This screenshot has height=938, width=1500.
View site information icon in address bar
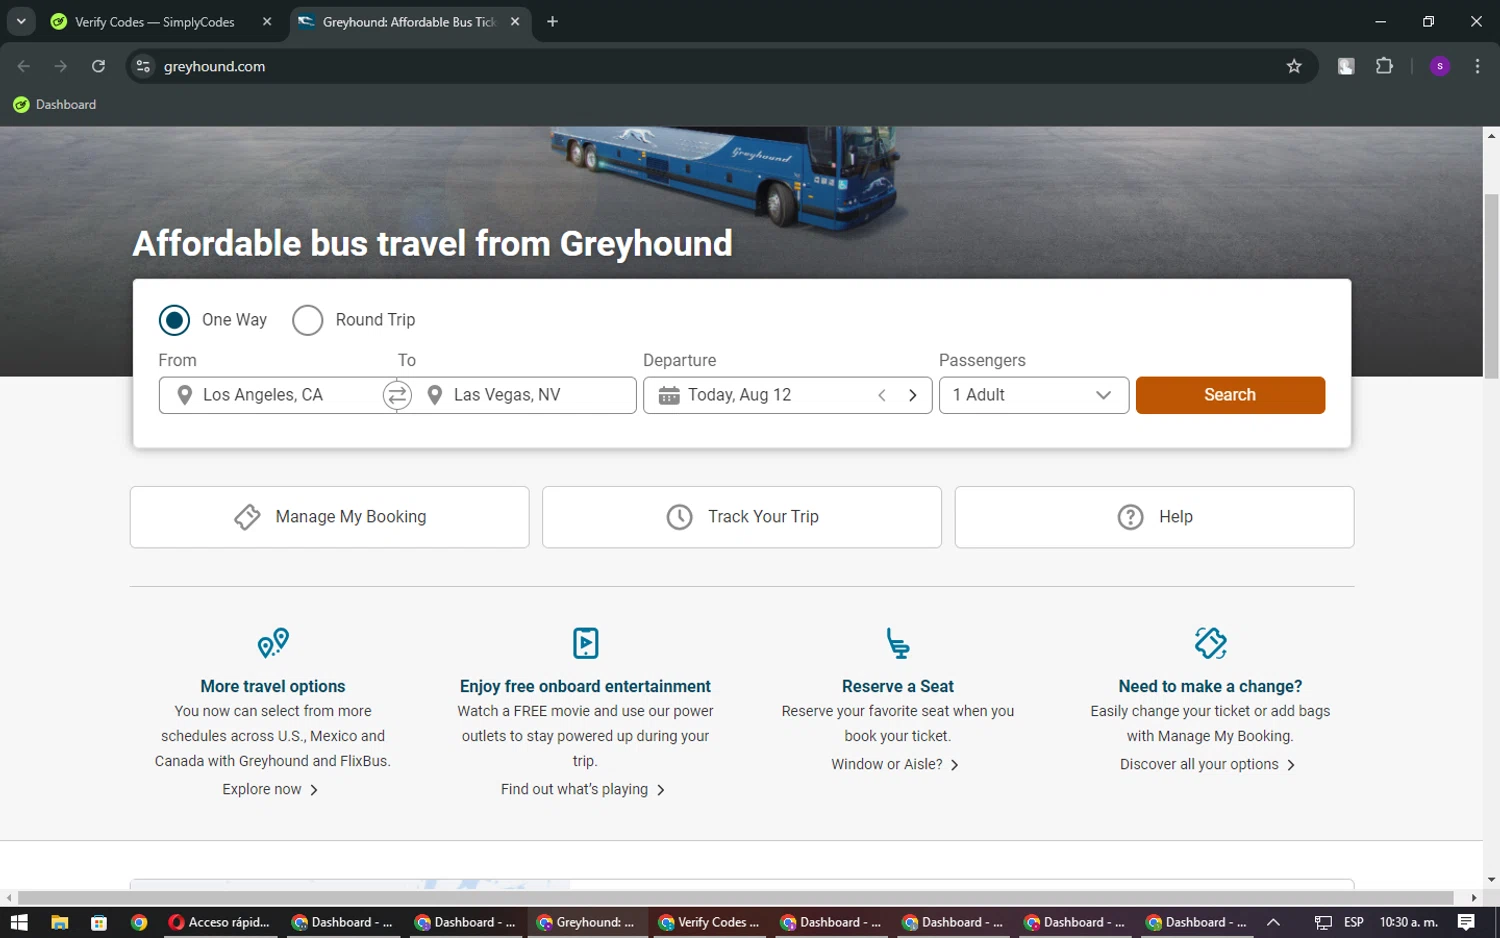[143, 66]
